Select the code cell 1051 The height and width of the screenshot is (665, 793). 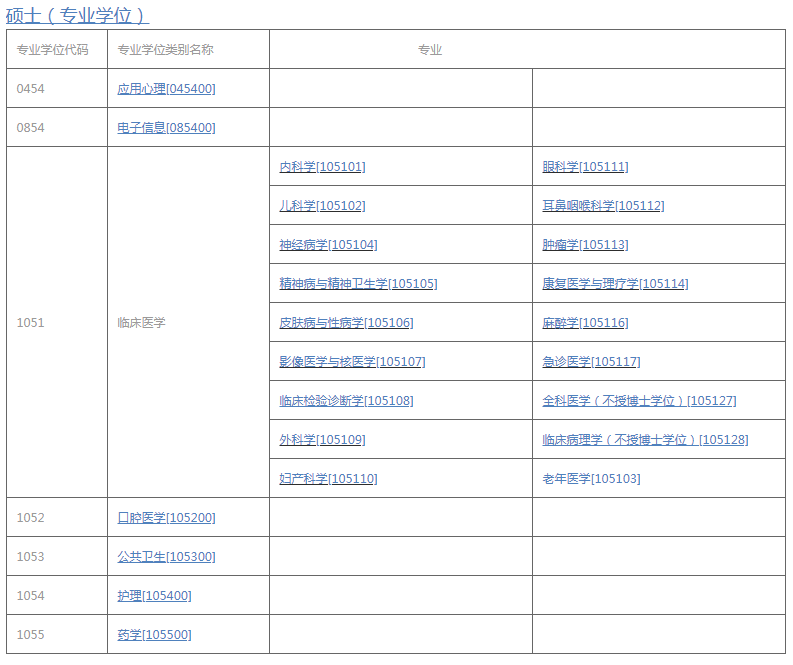[x=57, y=322]
